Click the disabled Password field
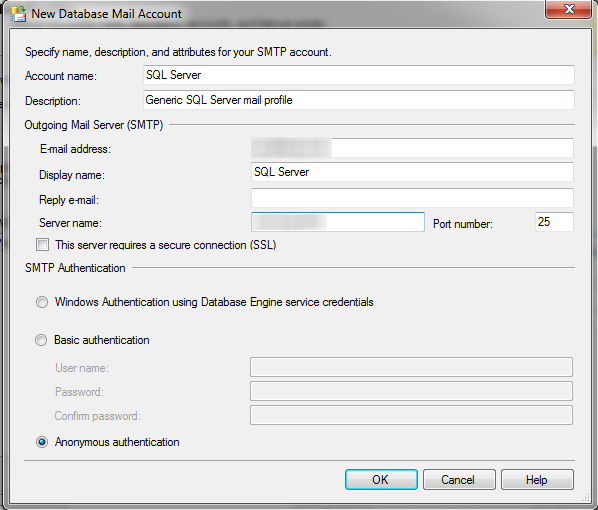The width and height of the screenshot is (598, 510). (411, 391)
